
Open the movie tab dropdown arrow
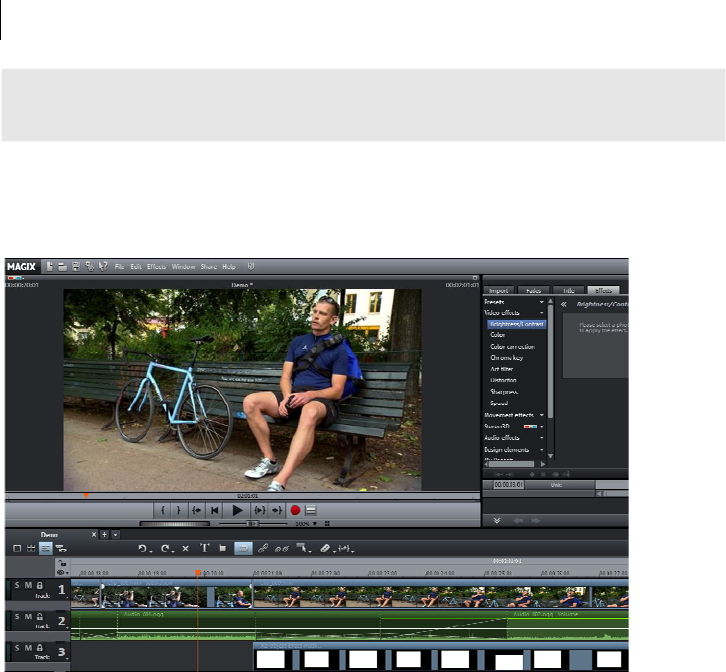(x=116, y=534)
